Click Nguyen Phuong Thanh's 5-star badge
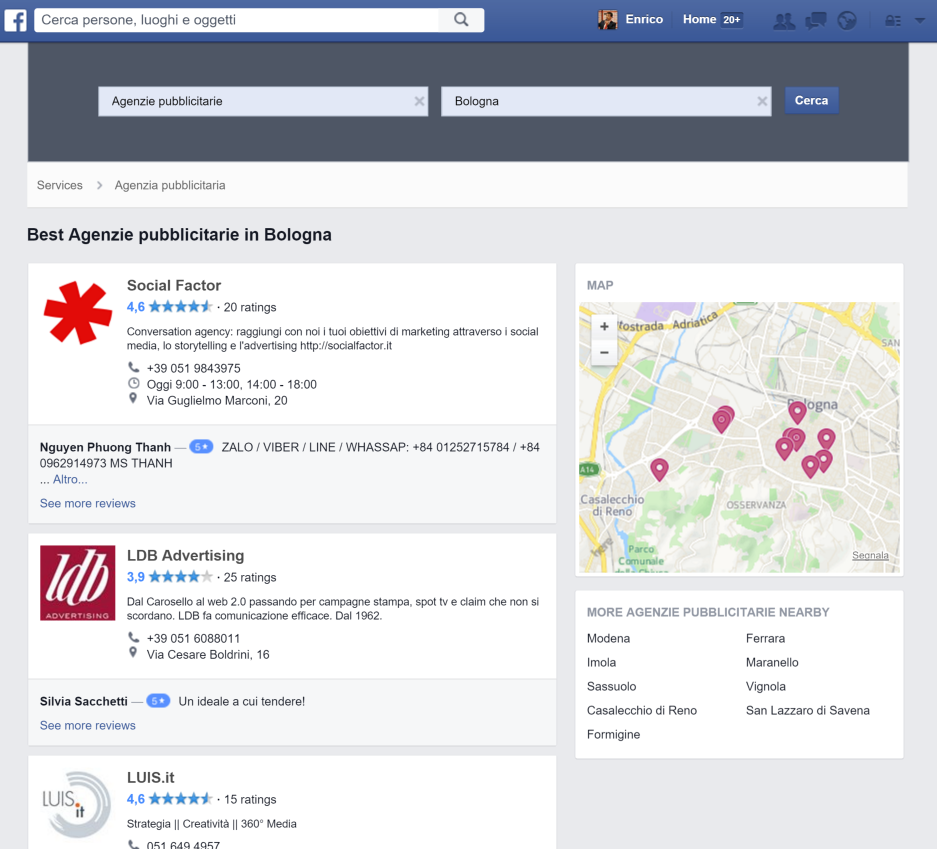 tap(201, 446)
